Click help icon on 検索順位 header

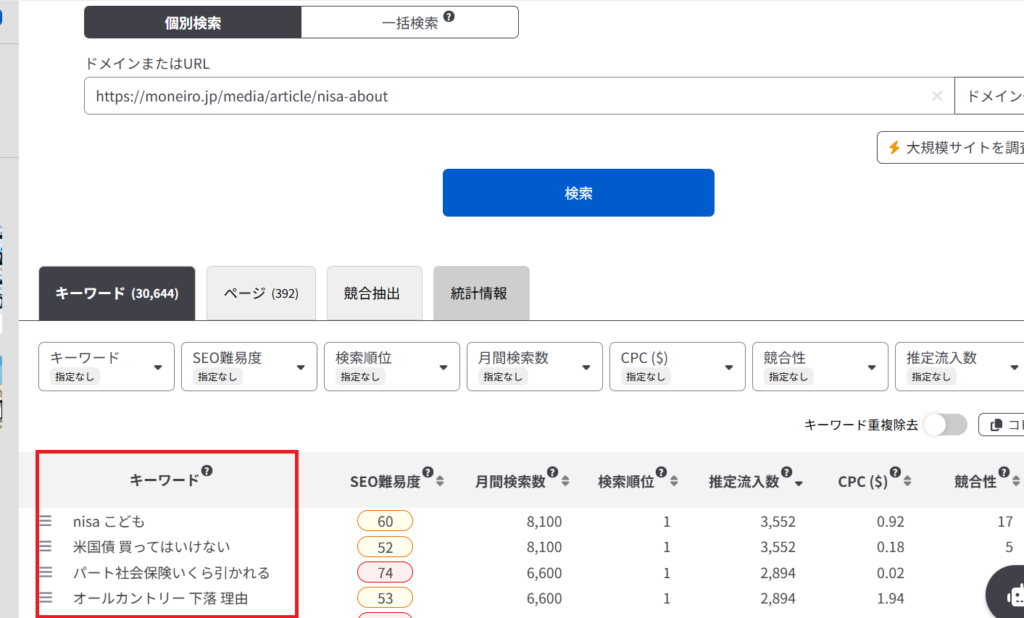point(661,472)
